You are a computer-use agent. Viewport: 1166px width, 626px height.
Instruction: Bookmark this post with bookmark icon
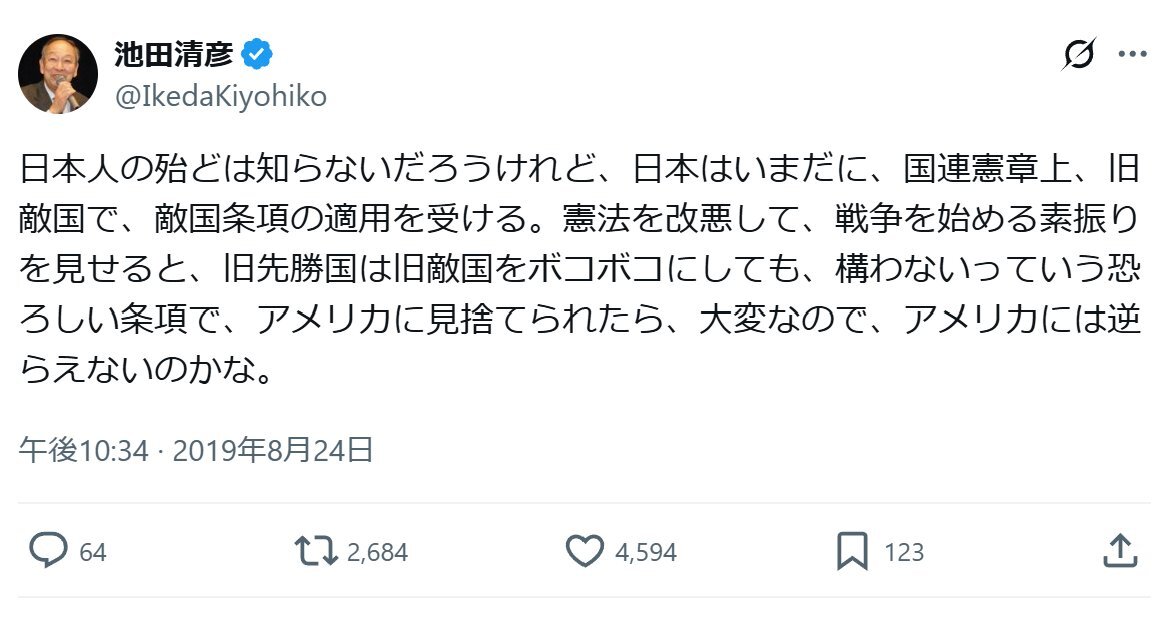851,551
